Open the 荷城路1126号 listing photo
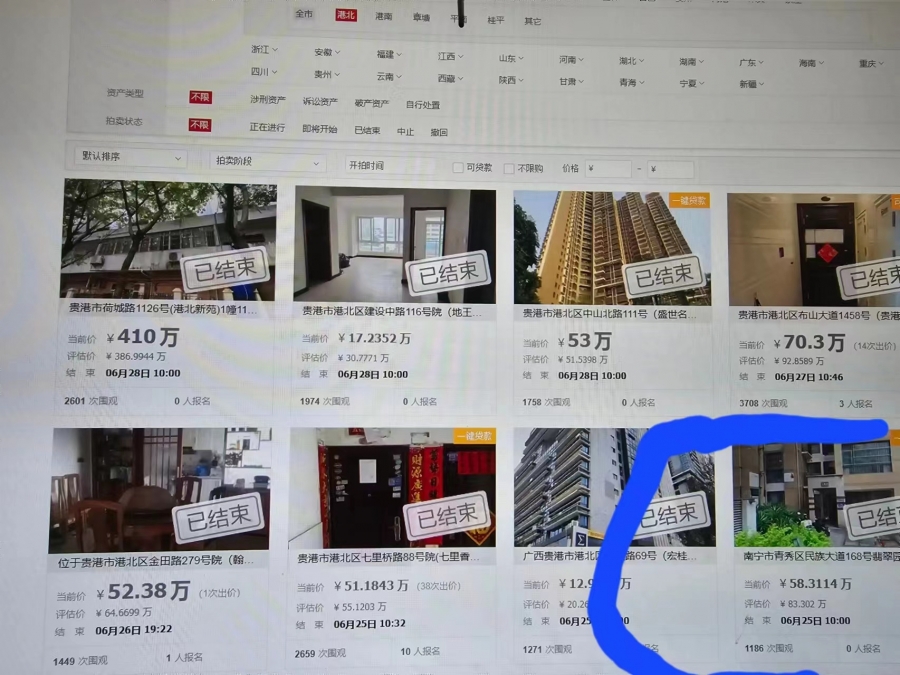Viewport: 900px width, 675px height. pos(169,239)
